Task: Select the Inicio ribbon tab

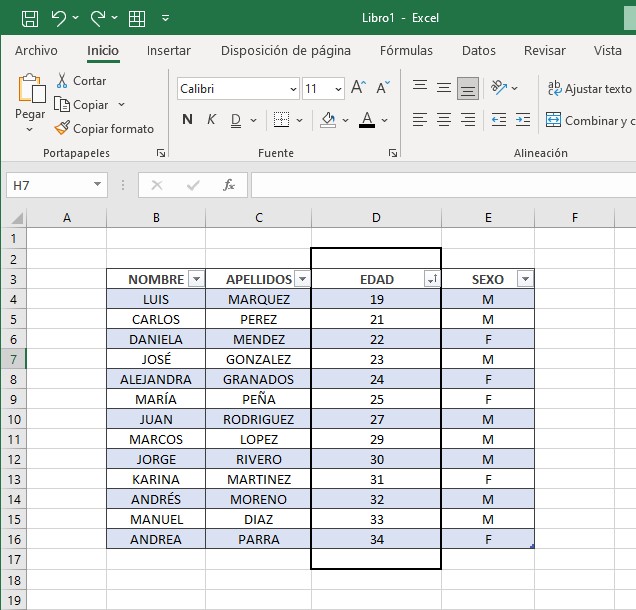Action: click(103, 51)
